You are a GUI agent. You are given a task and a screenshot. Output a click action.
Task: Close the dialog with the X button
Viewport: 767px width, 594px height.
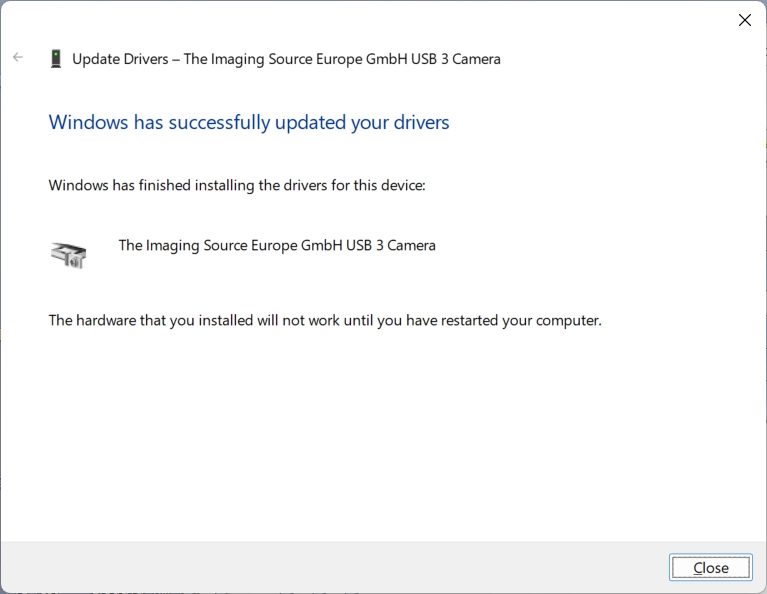point(744,20)
